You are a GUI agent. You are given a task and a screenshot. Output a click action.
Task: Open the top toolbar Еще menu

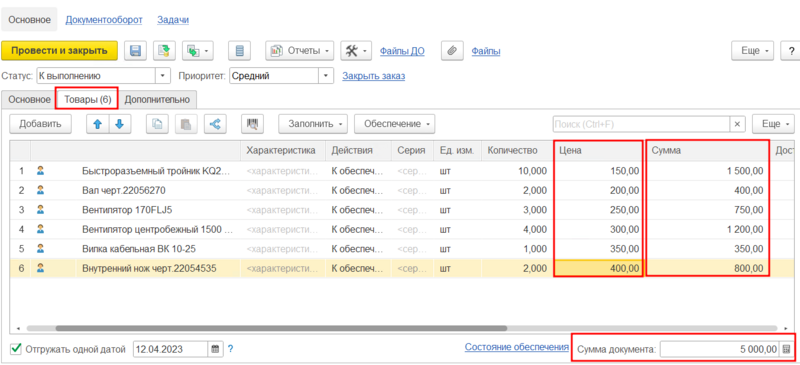coord(753,51)
